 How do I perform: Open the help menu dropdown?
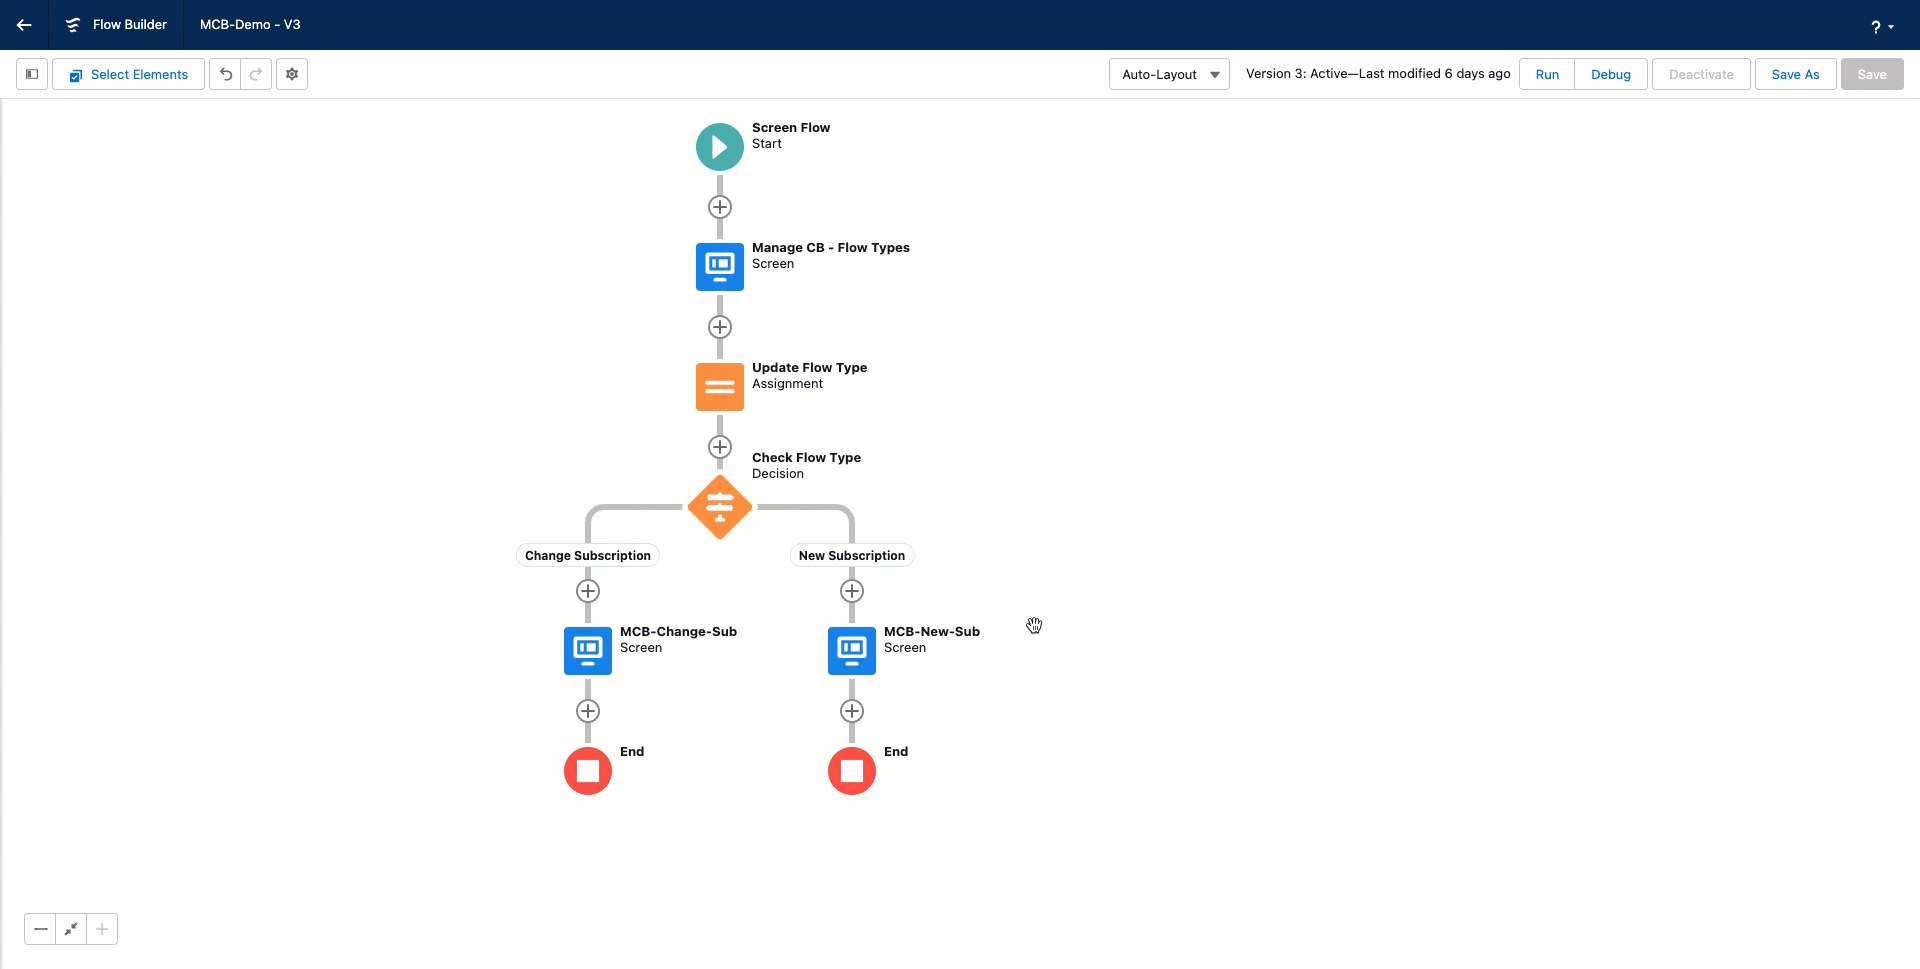(x=1882, y=27)
